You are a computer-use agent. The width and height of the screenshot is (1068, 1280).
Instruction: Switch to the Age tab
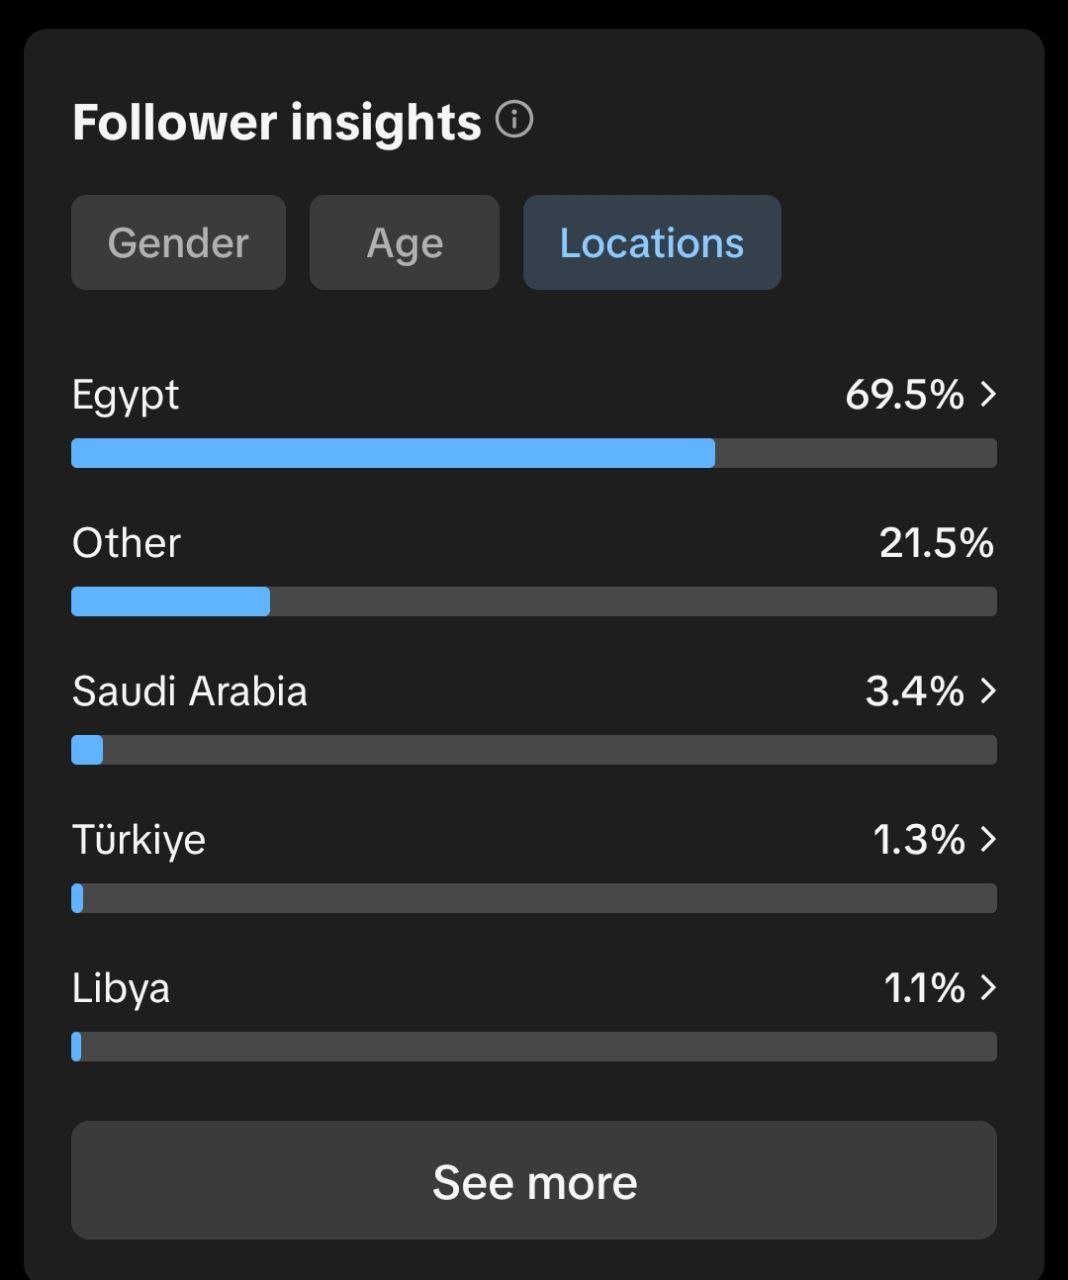point(404,243)
